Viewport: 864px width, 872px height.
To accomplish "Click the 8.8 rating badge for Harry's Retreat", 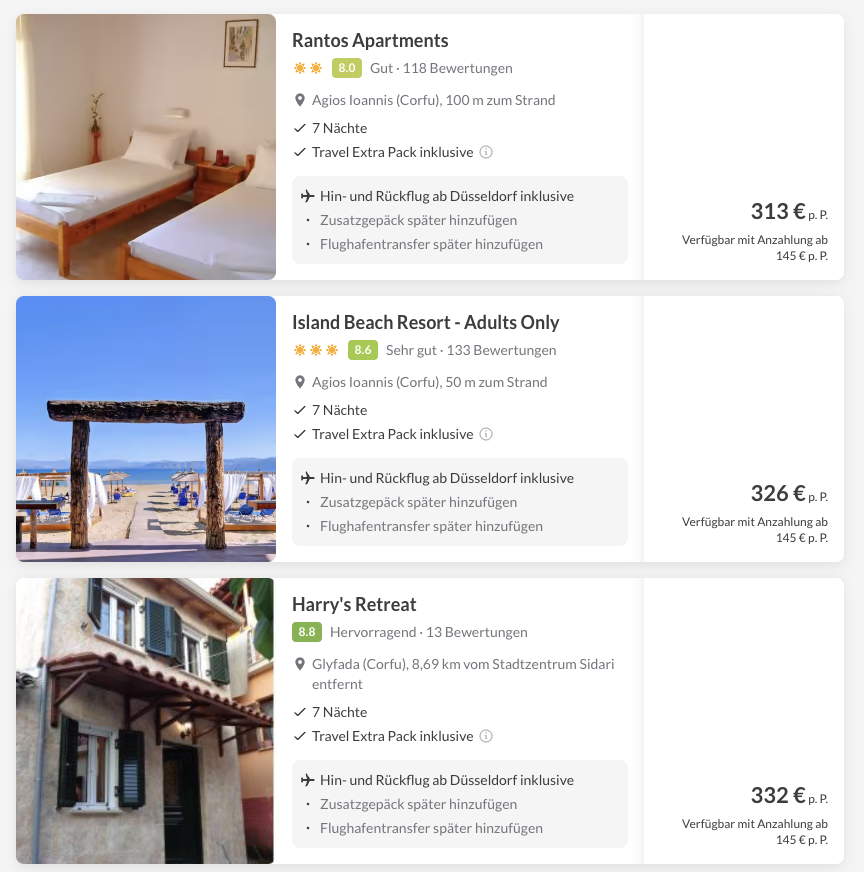I will tap(306, 632).
